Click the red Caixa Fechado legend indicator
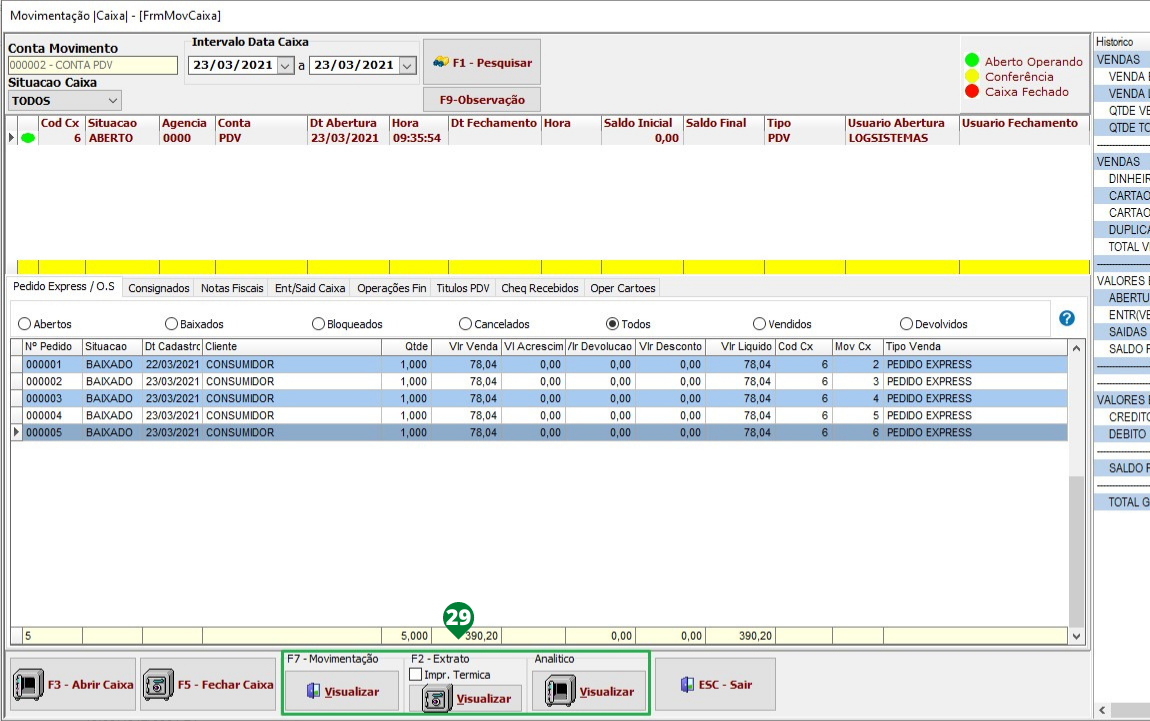This screenshot has height=721, width=1150. tap(972, 92)
